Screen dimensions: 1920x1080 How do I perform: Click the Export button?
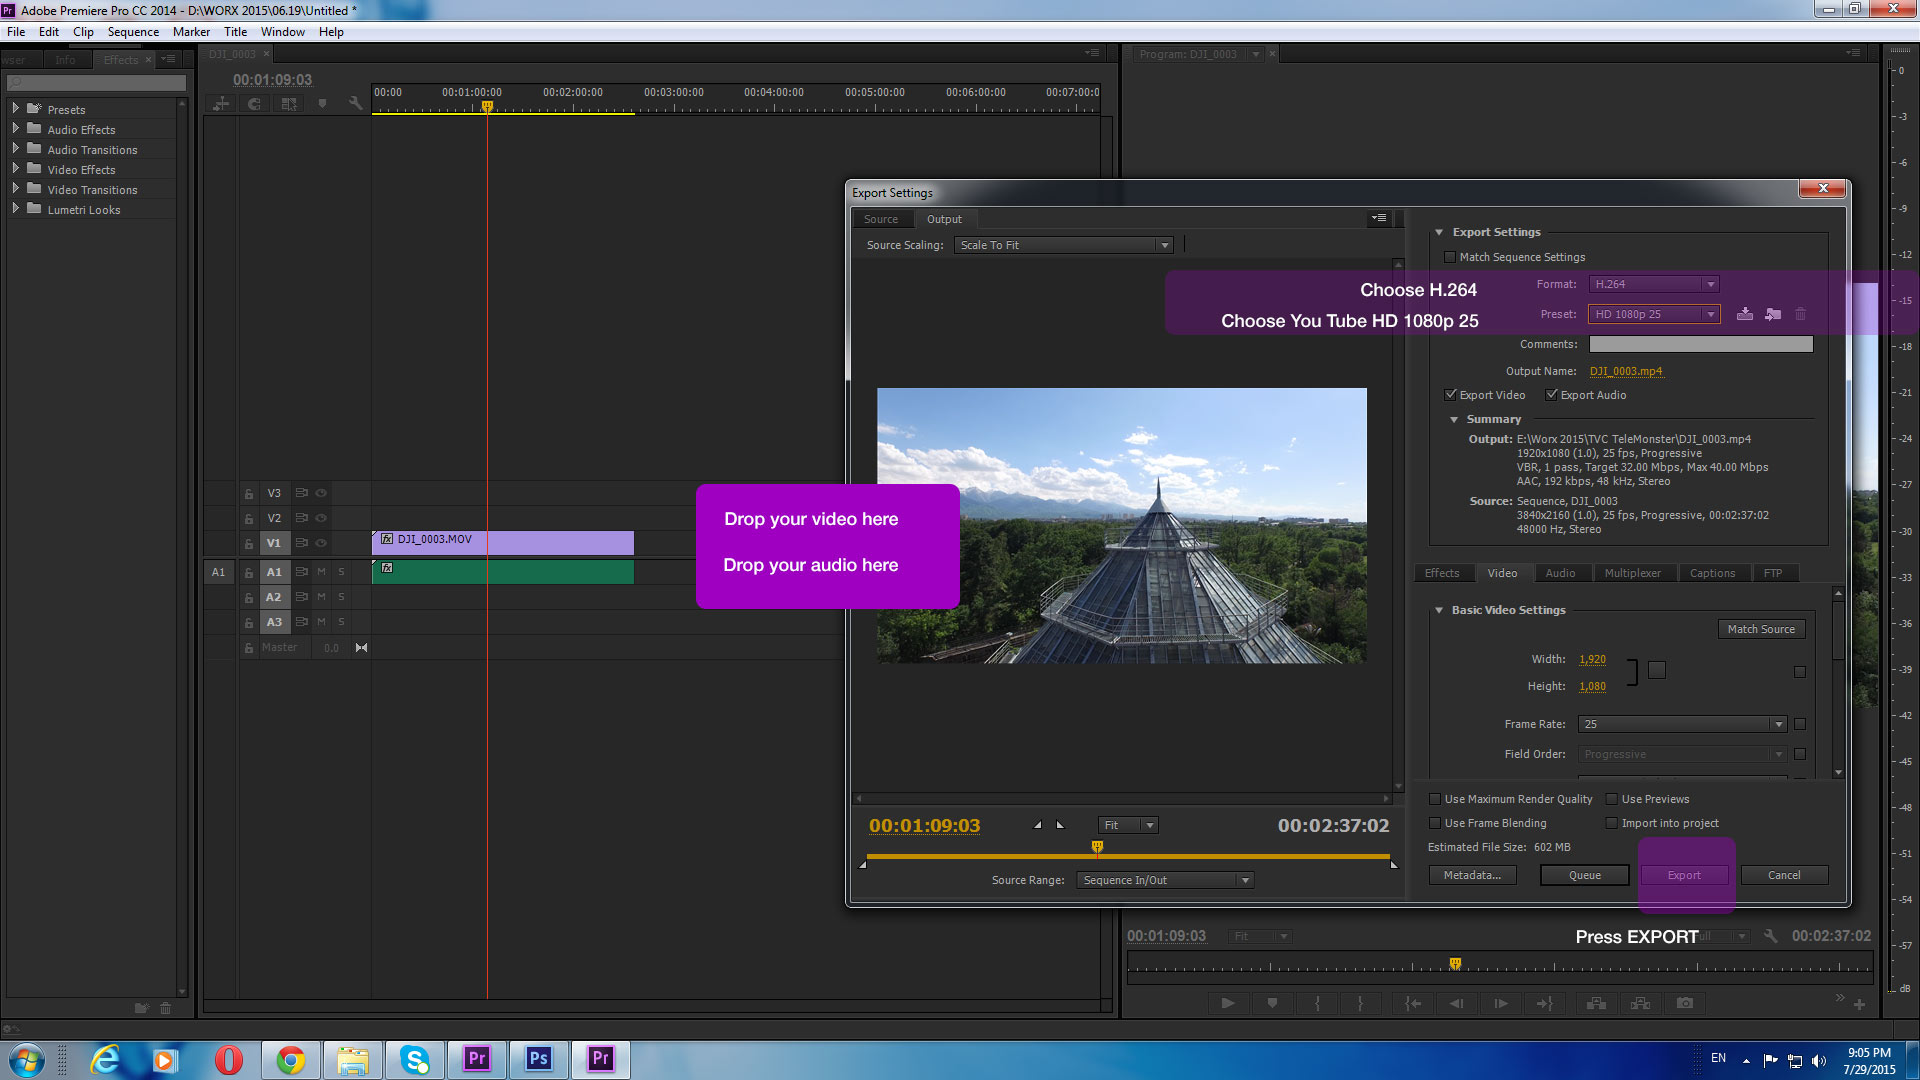1684,875
